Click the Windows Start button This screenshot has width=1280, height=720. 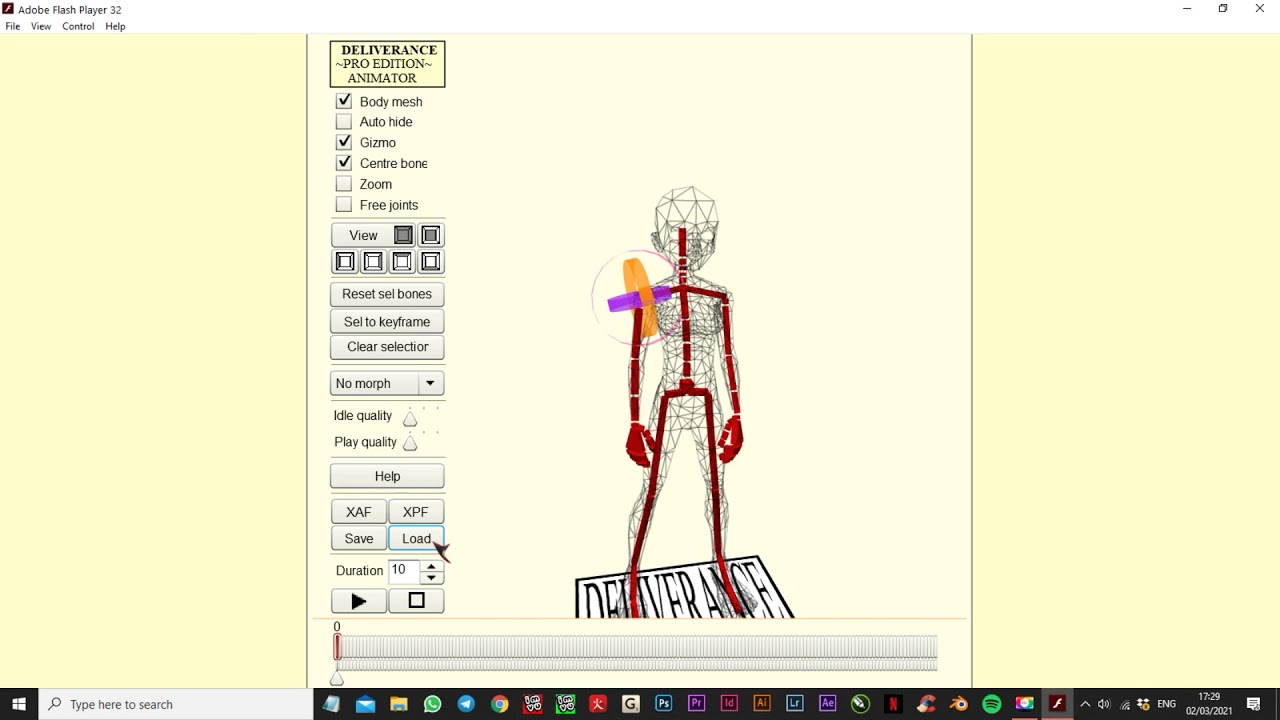tap(19, 704)
